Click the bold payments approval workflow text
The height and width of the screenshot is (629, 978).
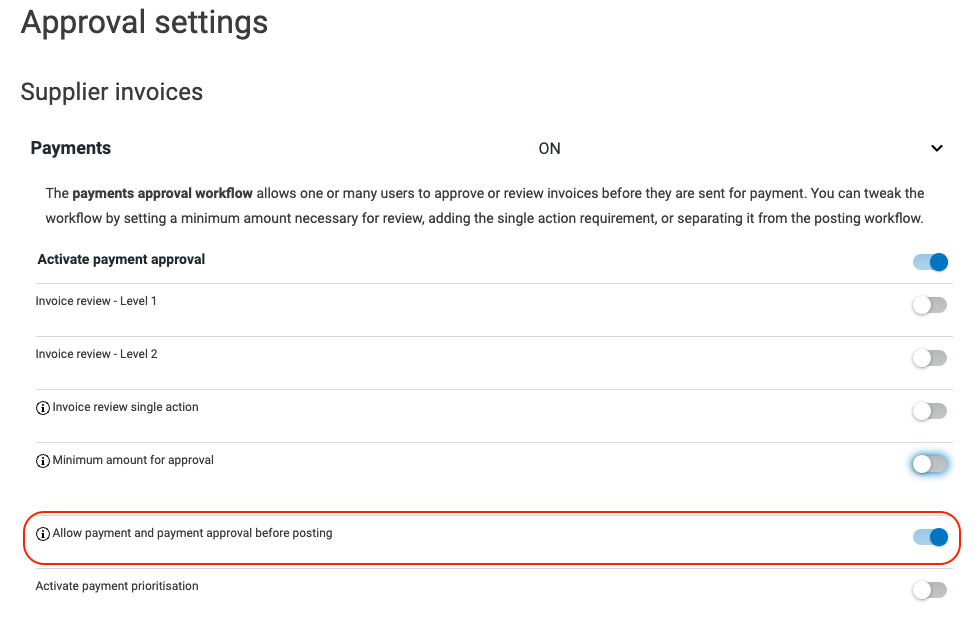[x=162, y=193]
